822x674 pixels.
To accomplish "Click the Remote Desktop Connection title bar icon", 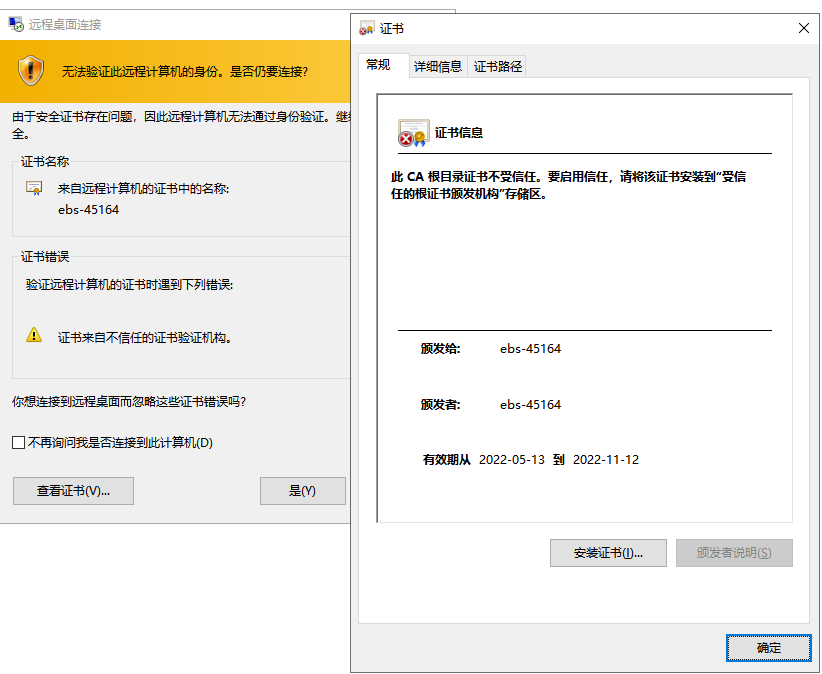I will click(x=16, y=24).
